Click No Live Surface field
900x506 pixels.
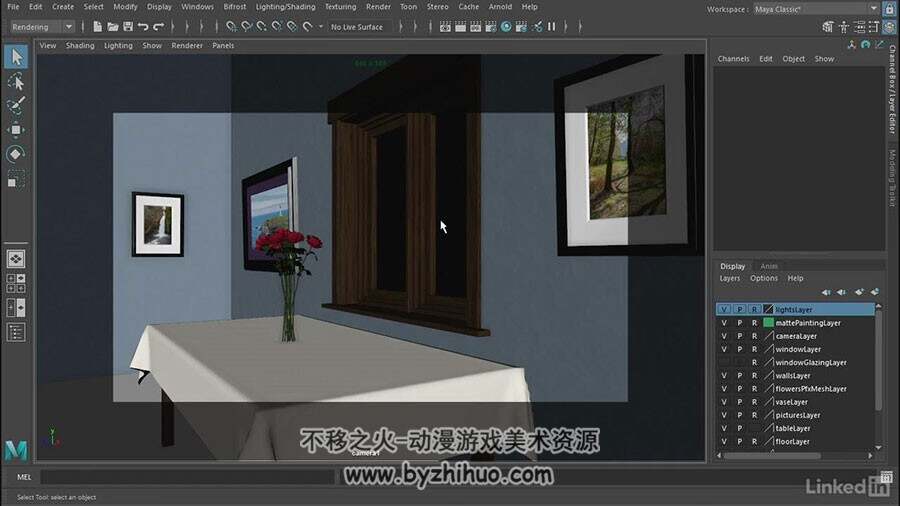(361, 27)
